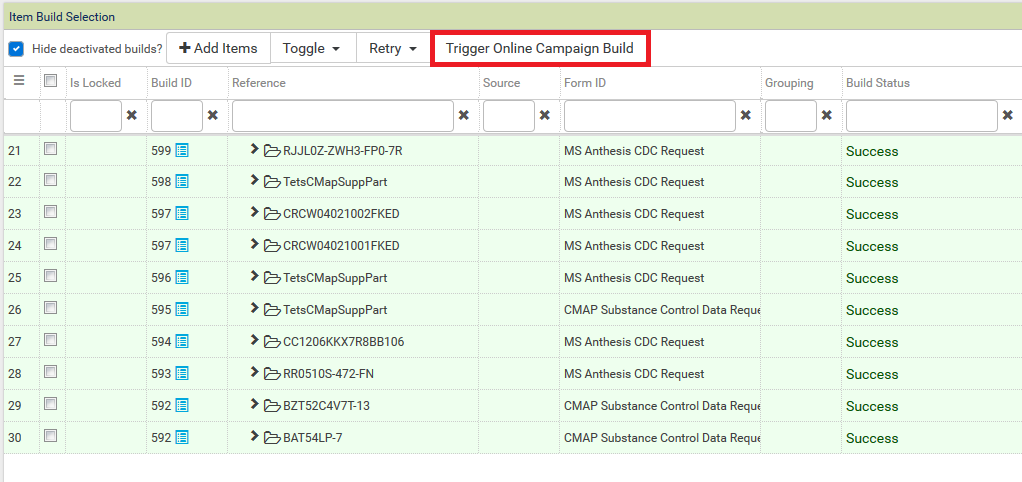Viewport: 1022px width, 482px height.
Task: Open build details icon for Build ID 599
Action: [x=182, y=150]
